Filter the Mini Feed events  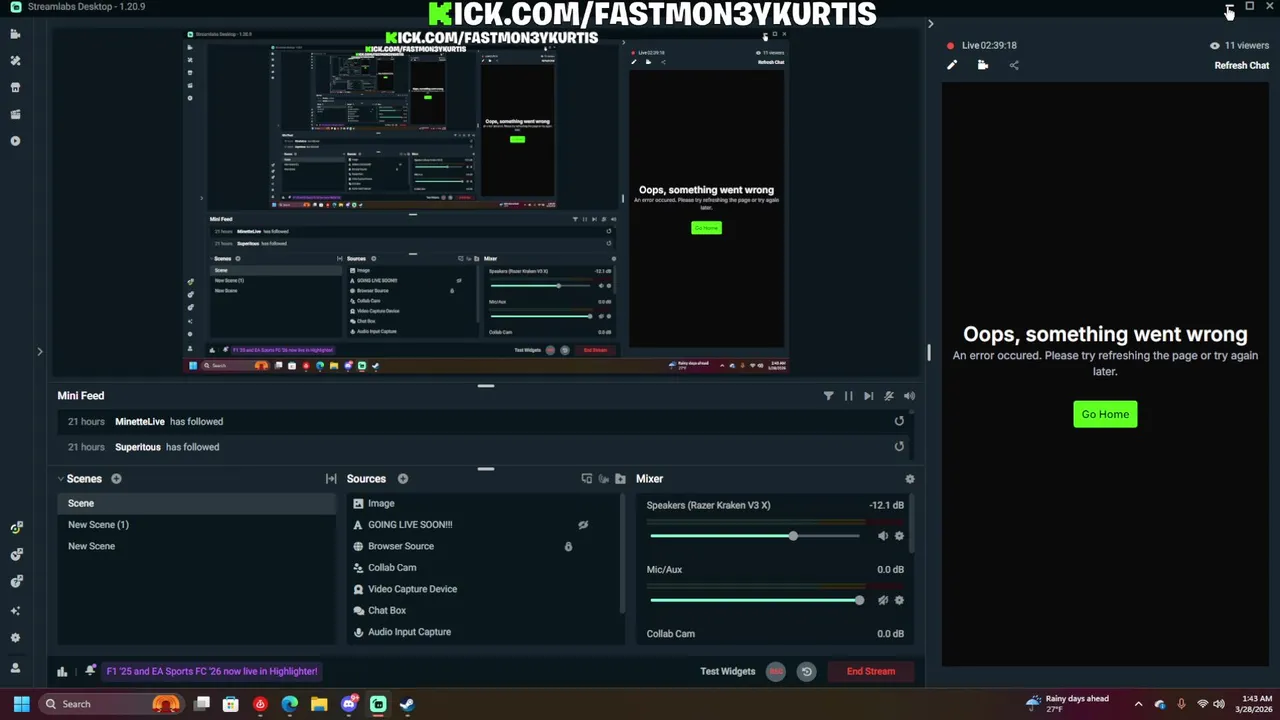(828, 396)
